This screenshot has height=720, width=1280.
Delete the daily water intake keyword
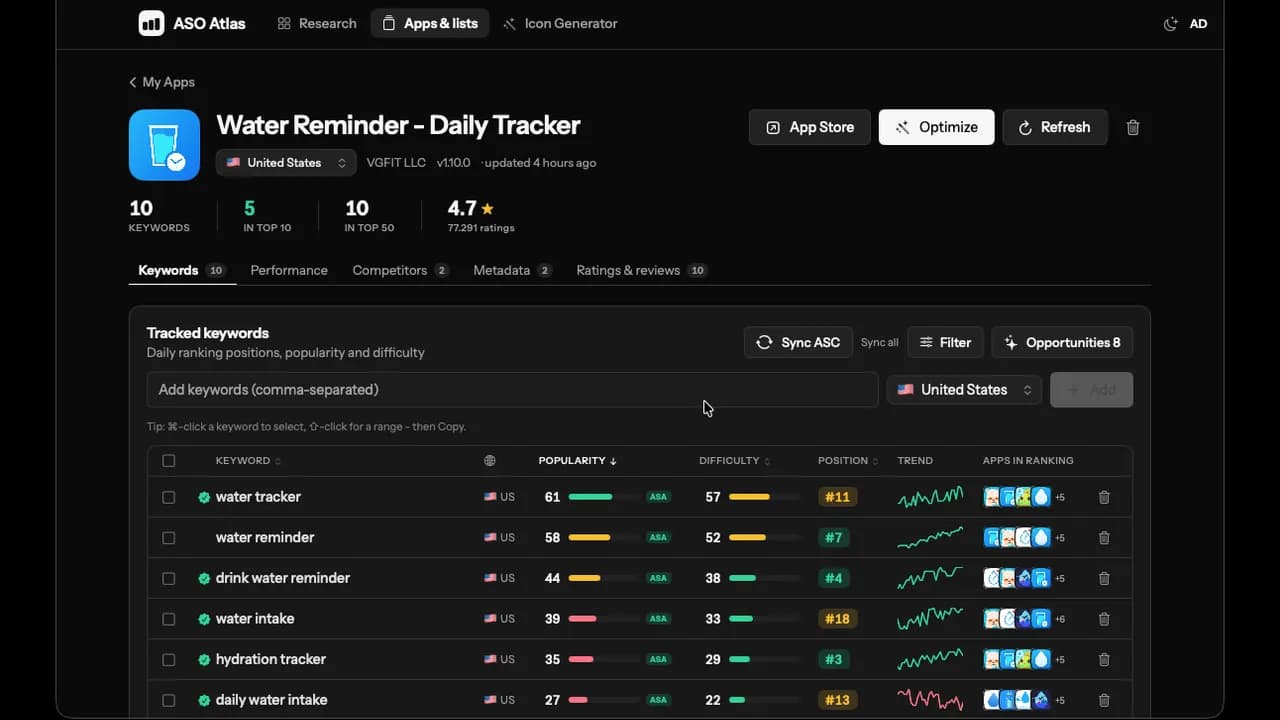(x=1104, y=700)
